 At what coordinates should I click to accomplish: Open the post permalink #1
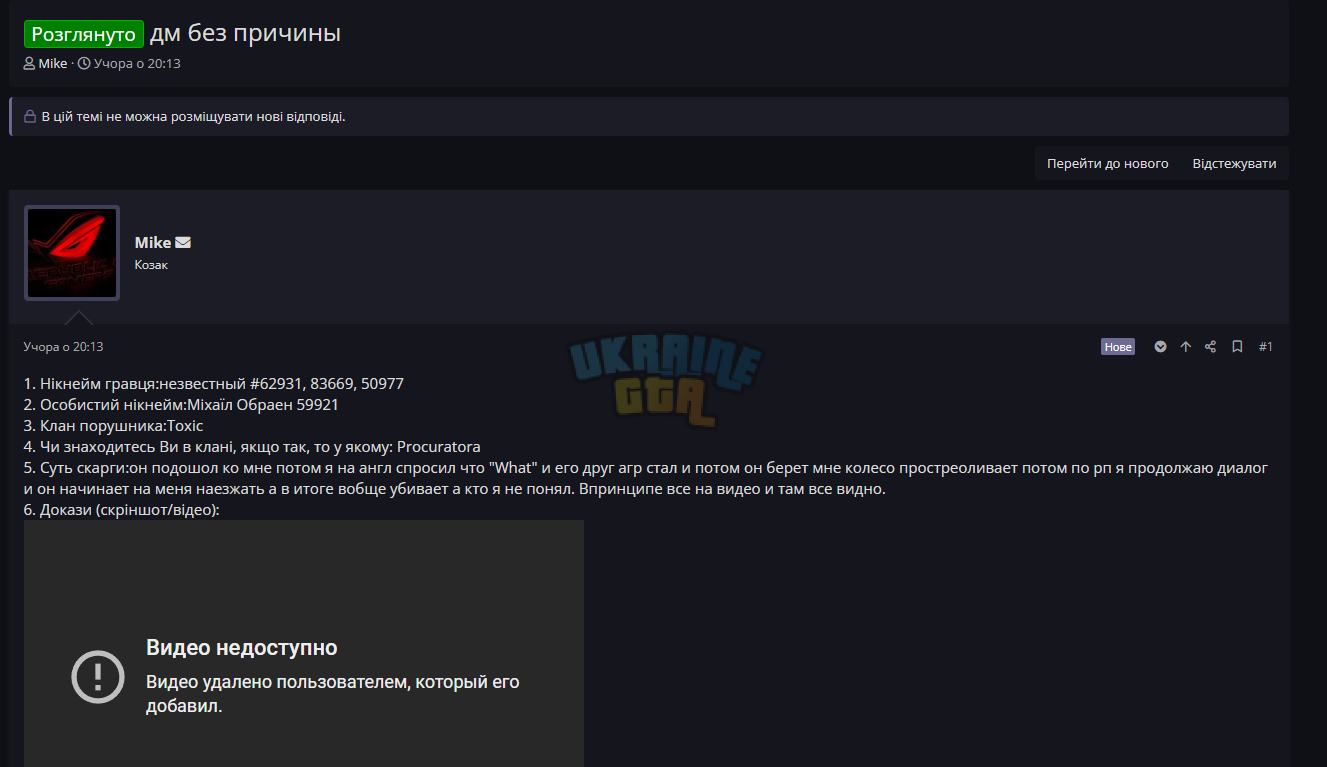[x=1266, y=347]
